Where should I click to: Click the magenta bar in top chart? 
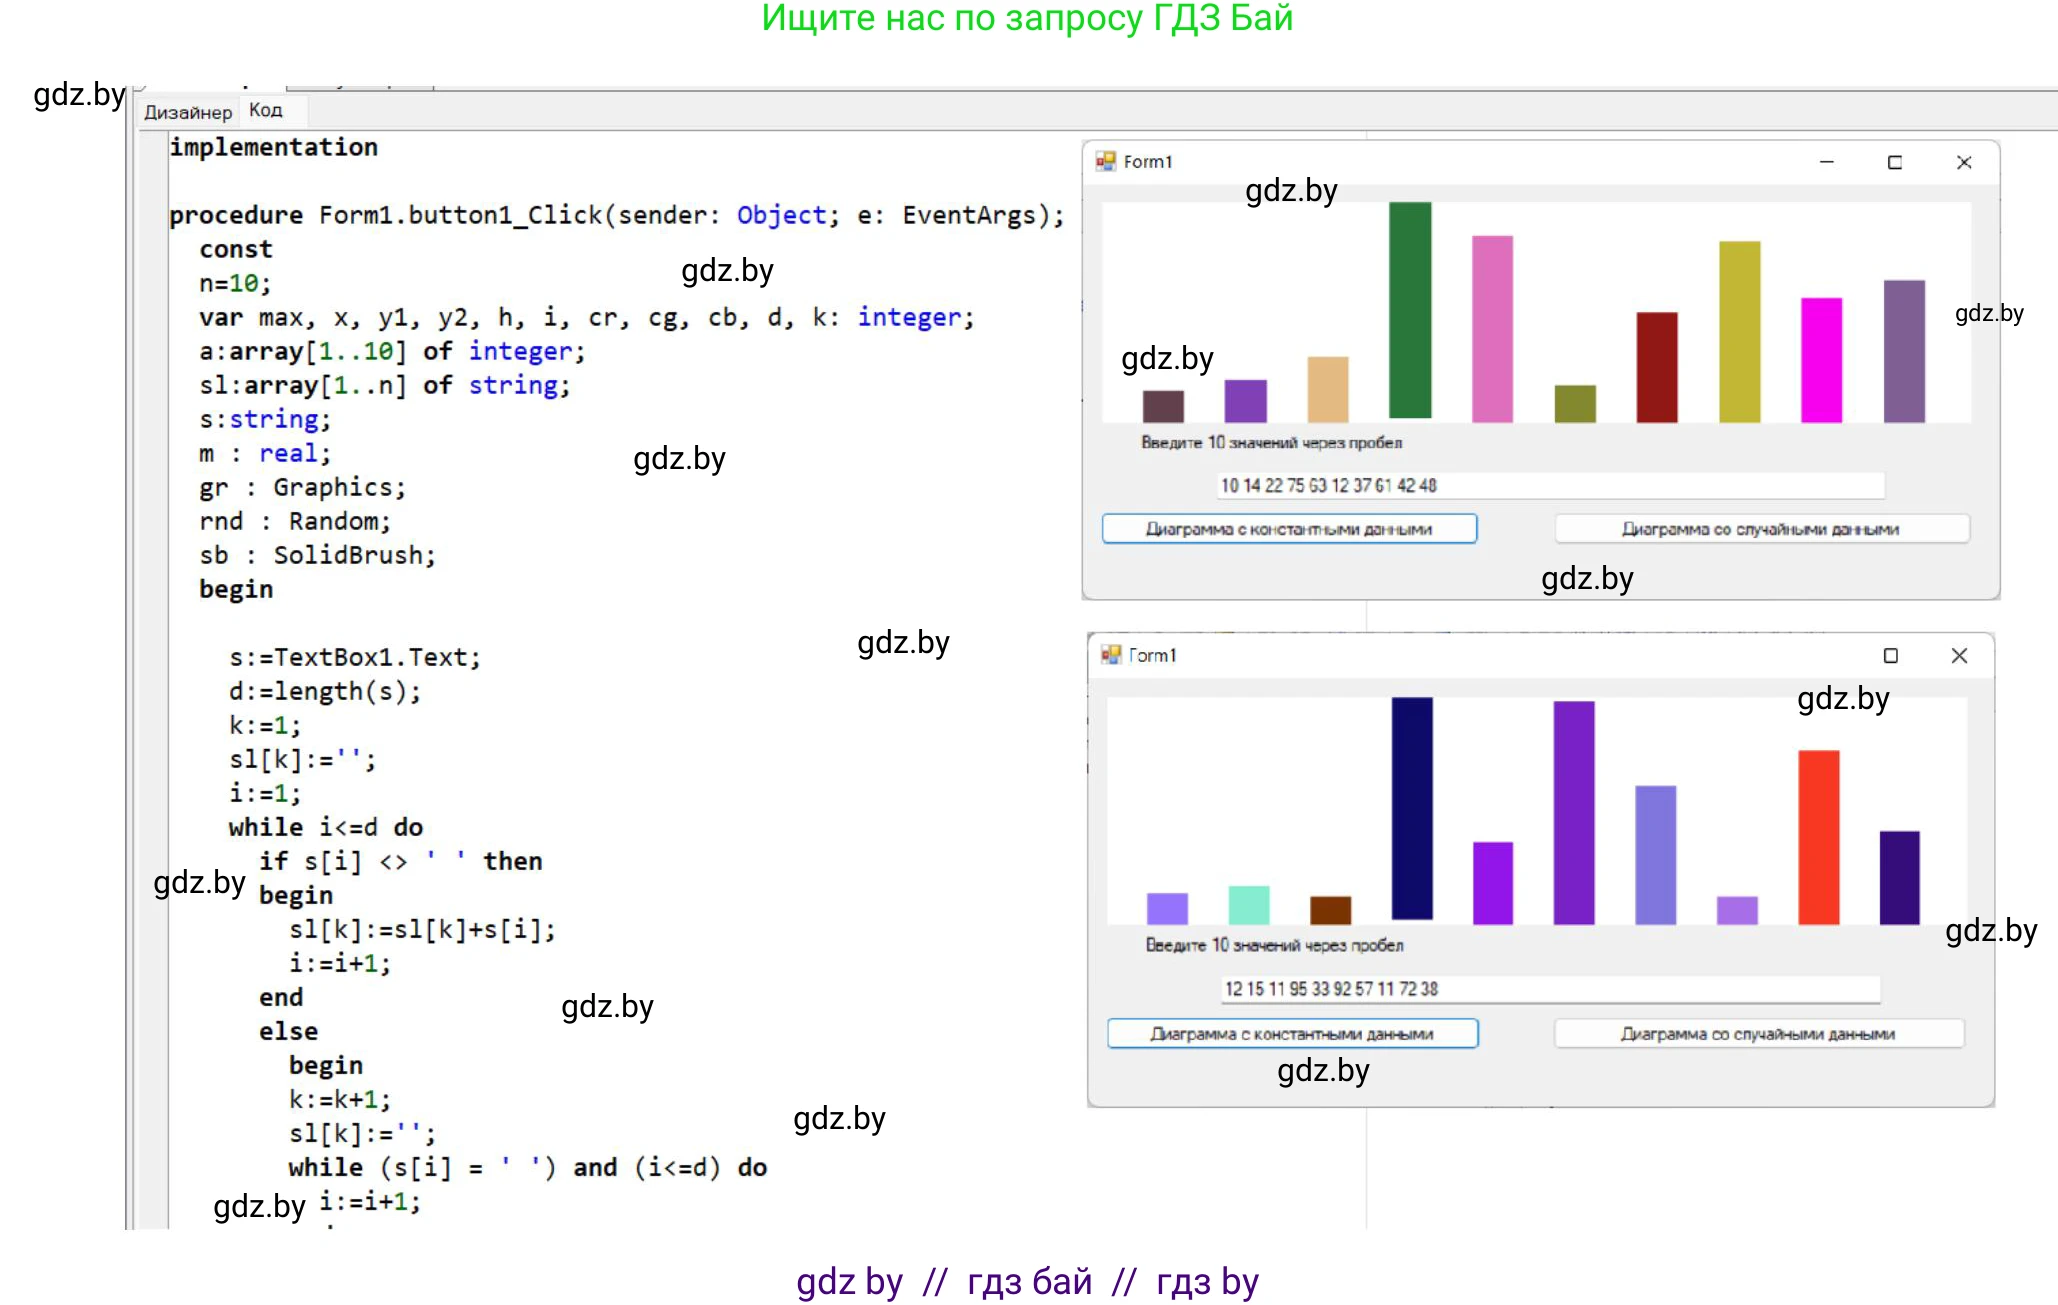pos(1821,360)
